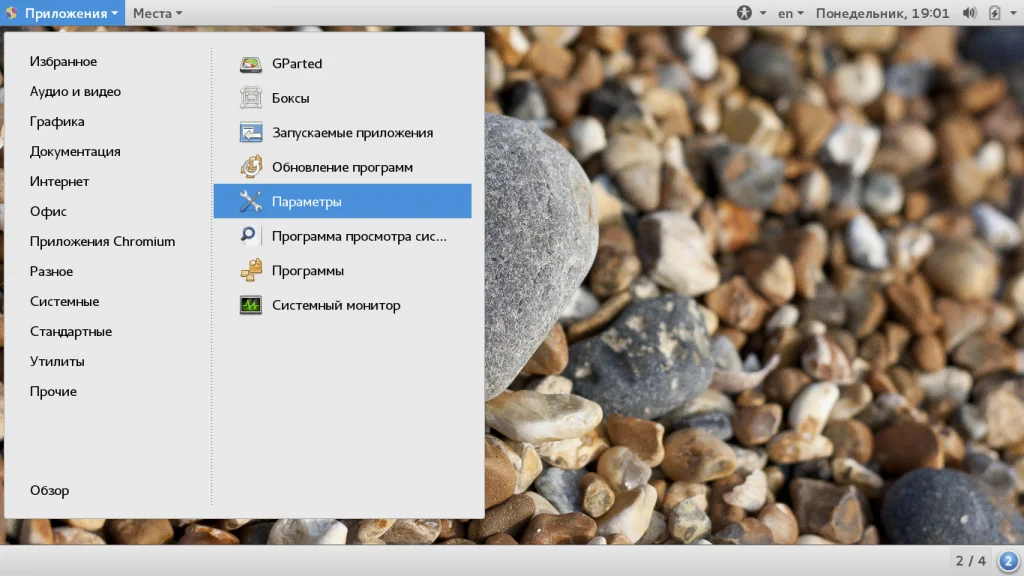The height and width of the screenshot is (576, 1024).
Task: Click the Системный монитор label
Action: (336, 306)
